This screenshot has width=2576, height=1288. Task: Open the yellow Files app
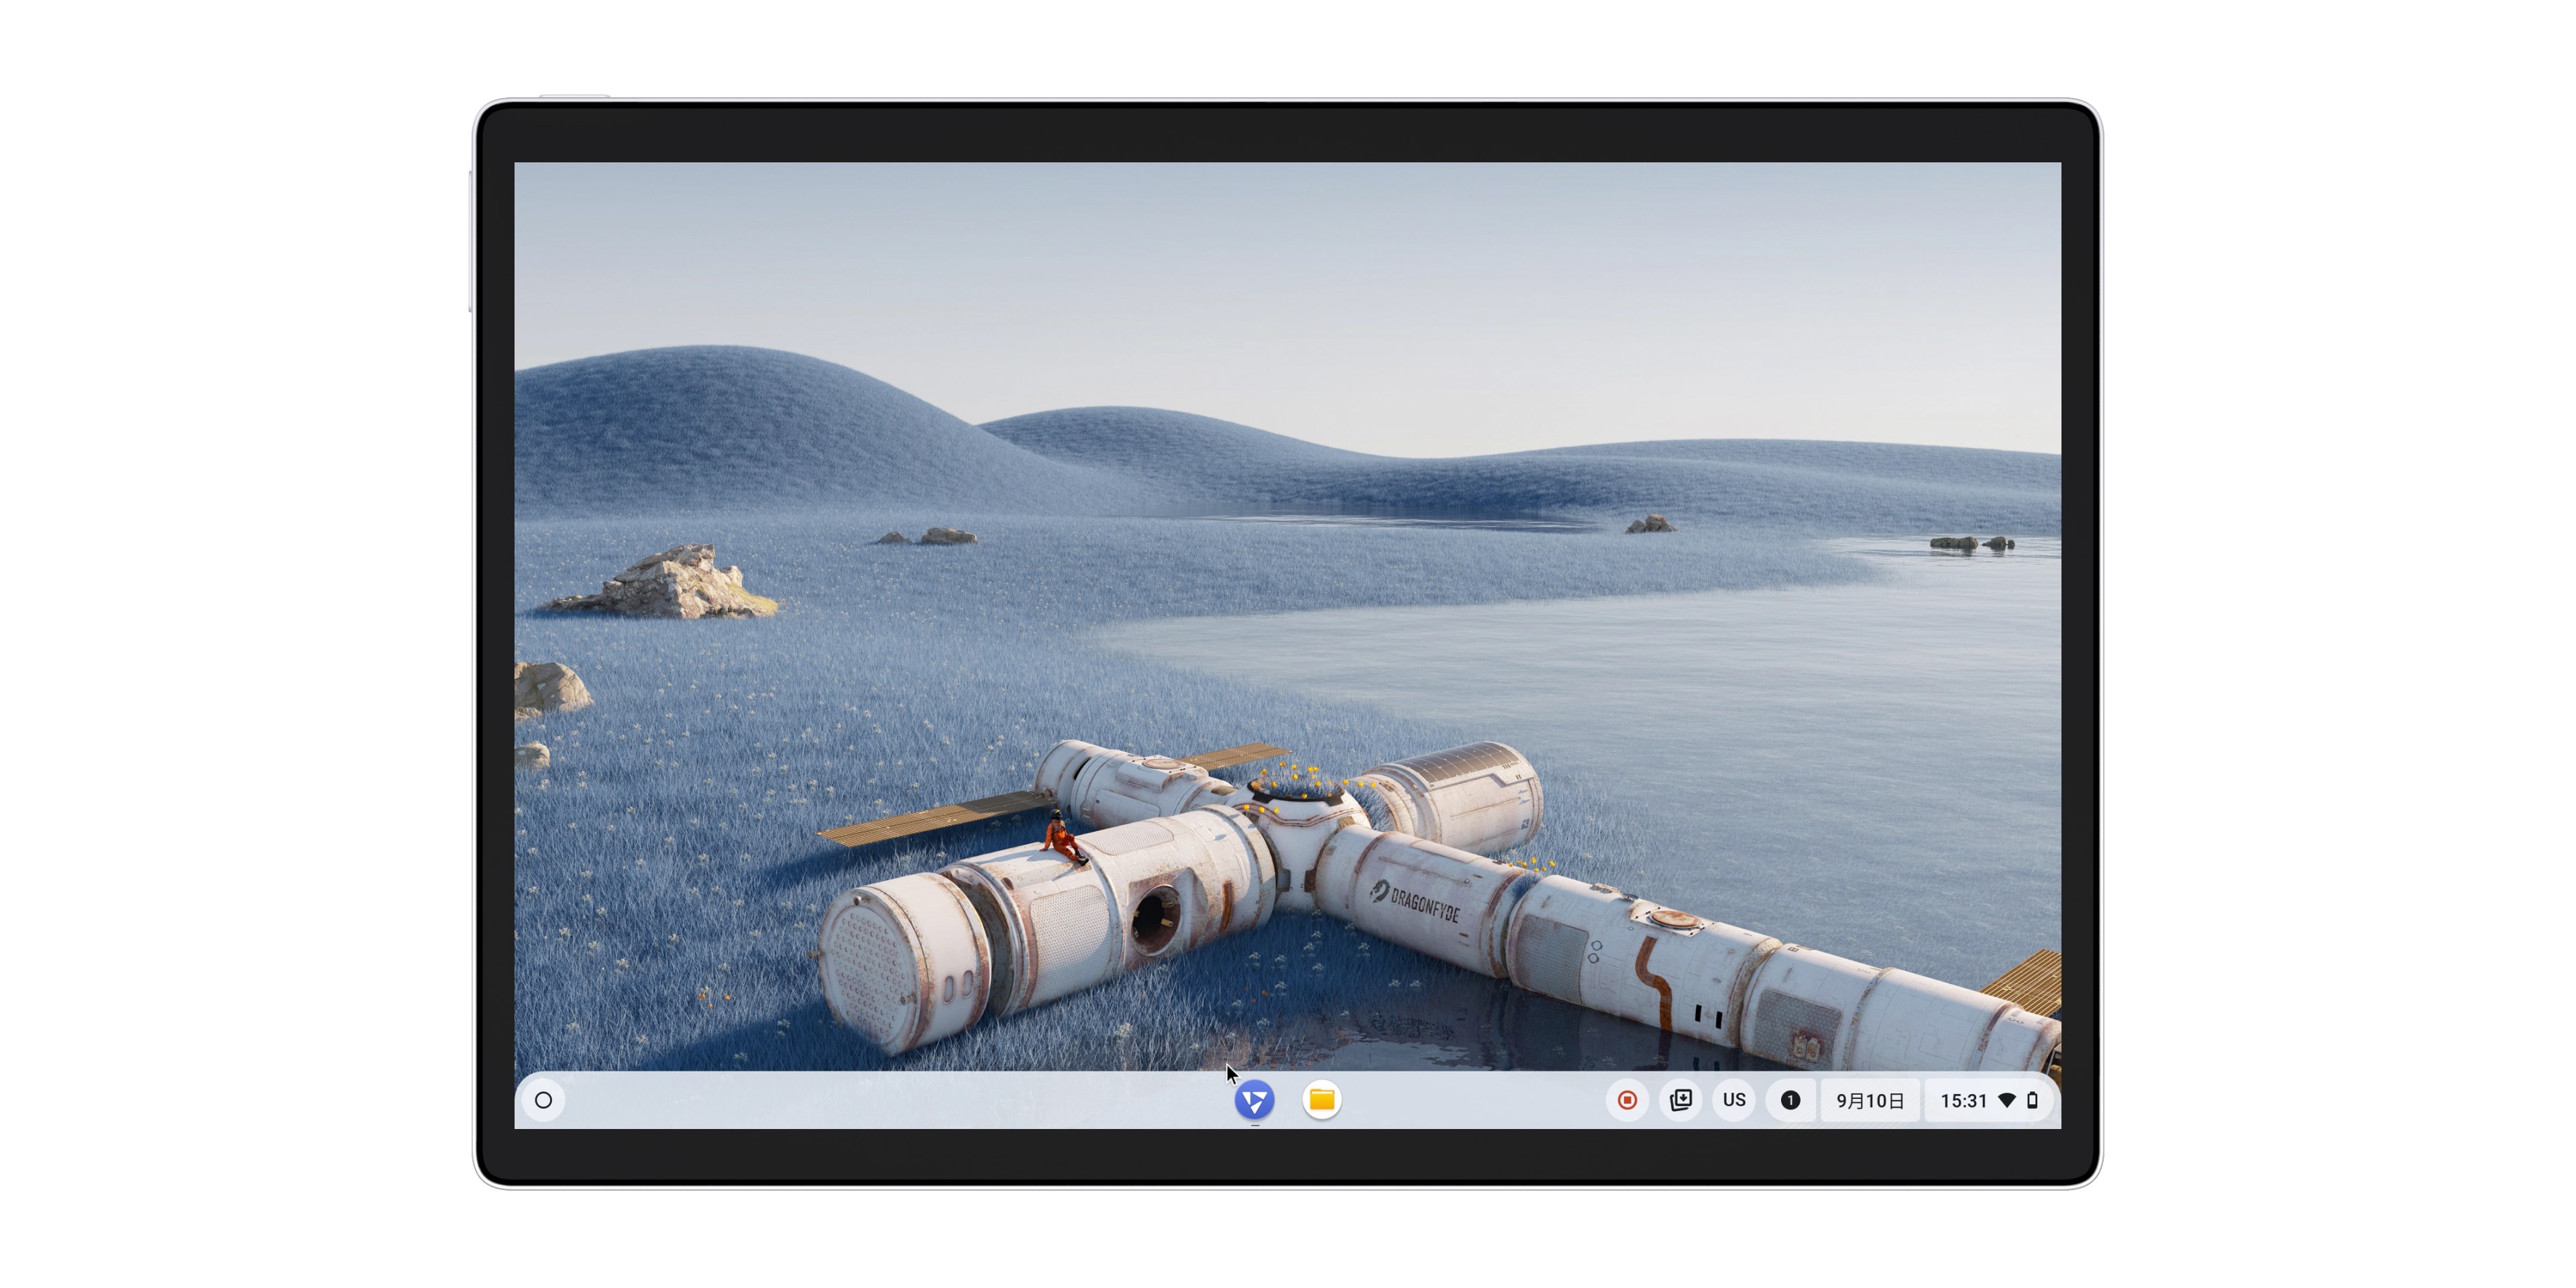(x=1321, y=1100)
